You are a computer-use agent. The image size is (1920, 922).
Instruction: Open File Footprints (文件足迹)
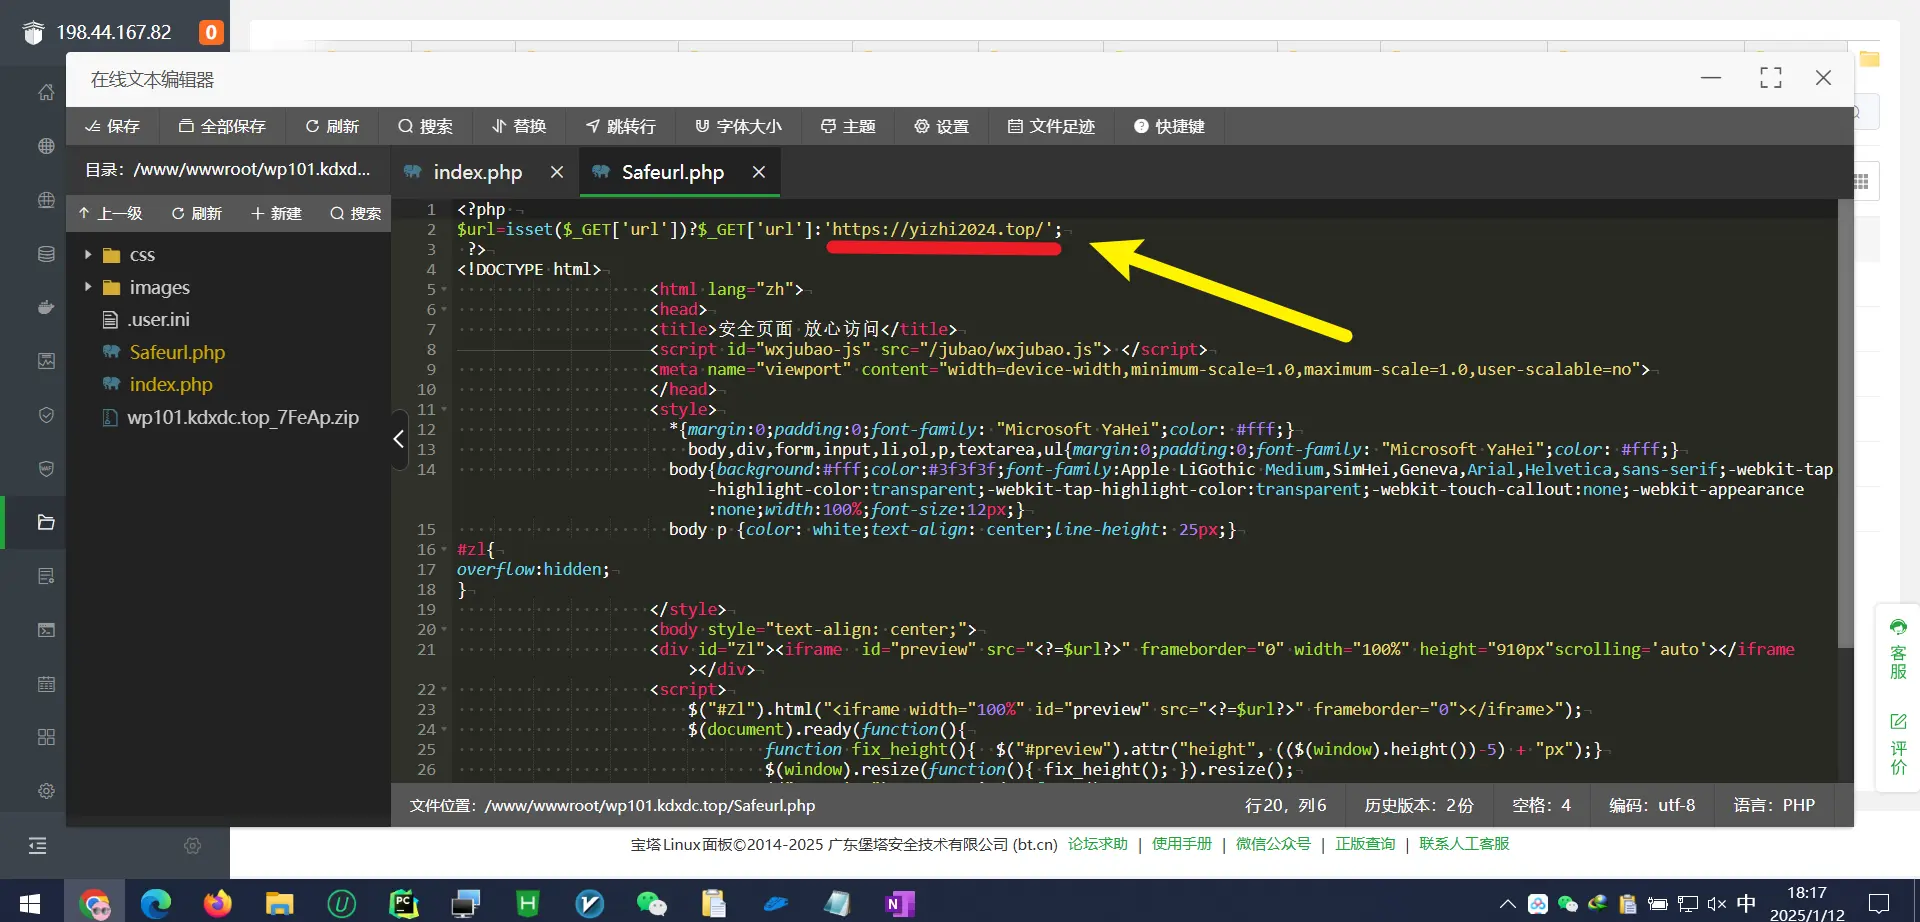pos(1051,126)
